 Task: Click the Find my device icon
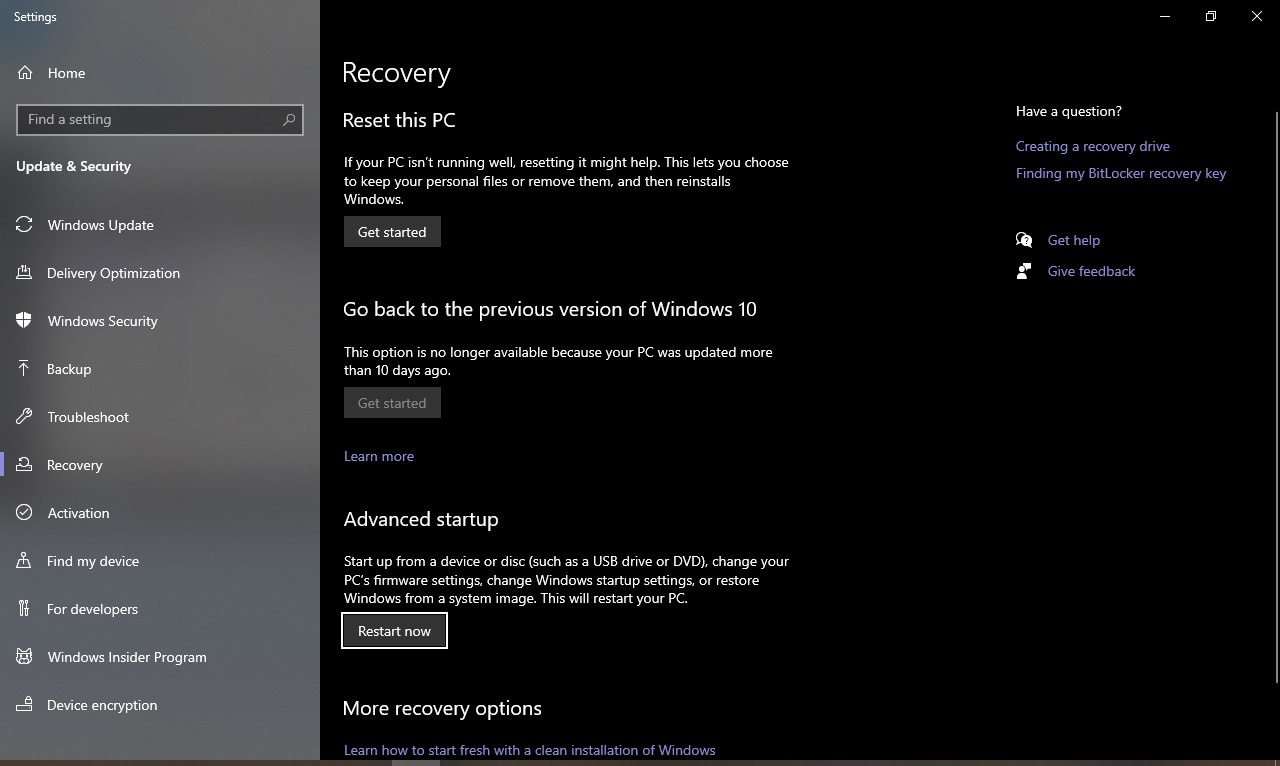click(x=24, y=561)
